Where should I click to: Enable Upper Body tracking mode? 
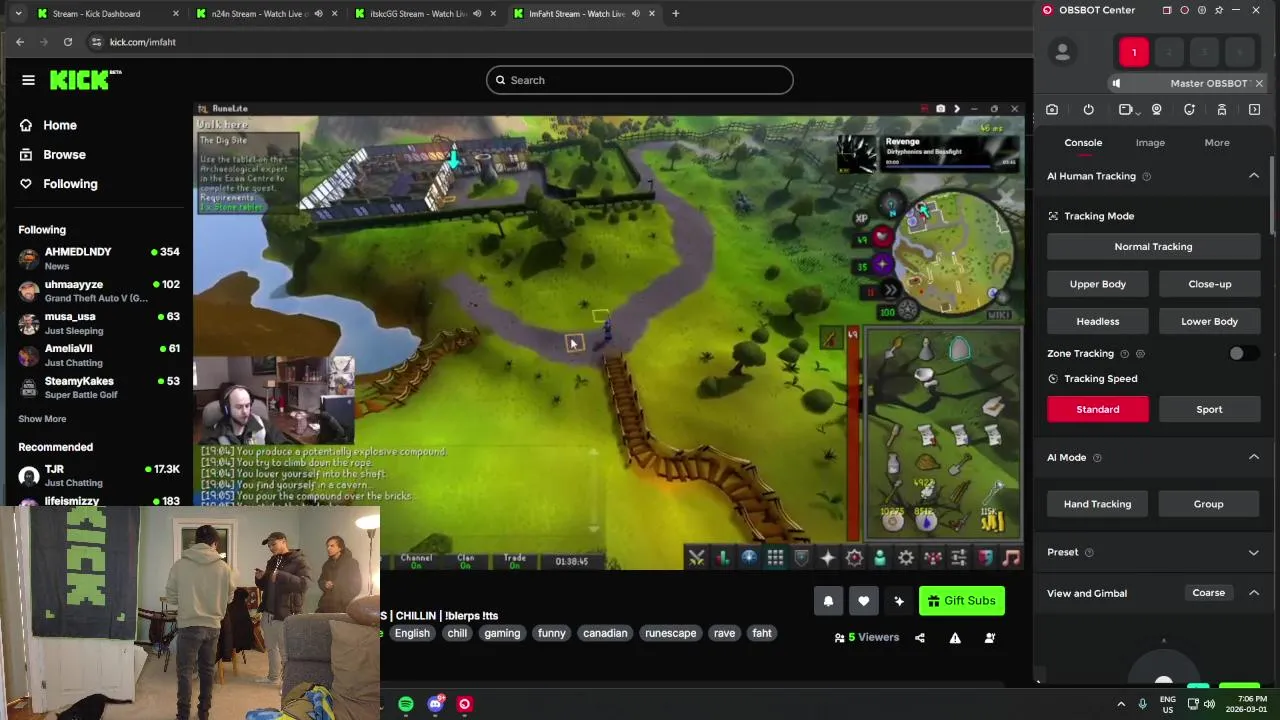pos(1098,284)
